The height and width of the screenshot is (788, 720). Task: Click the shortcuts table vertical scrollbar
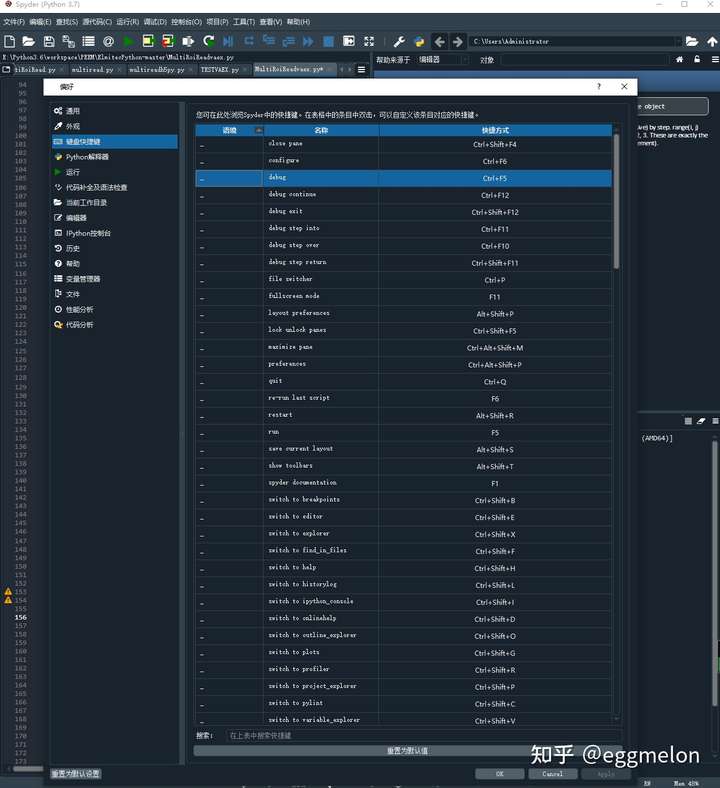click(616, 201)
